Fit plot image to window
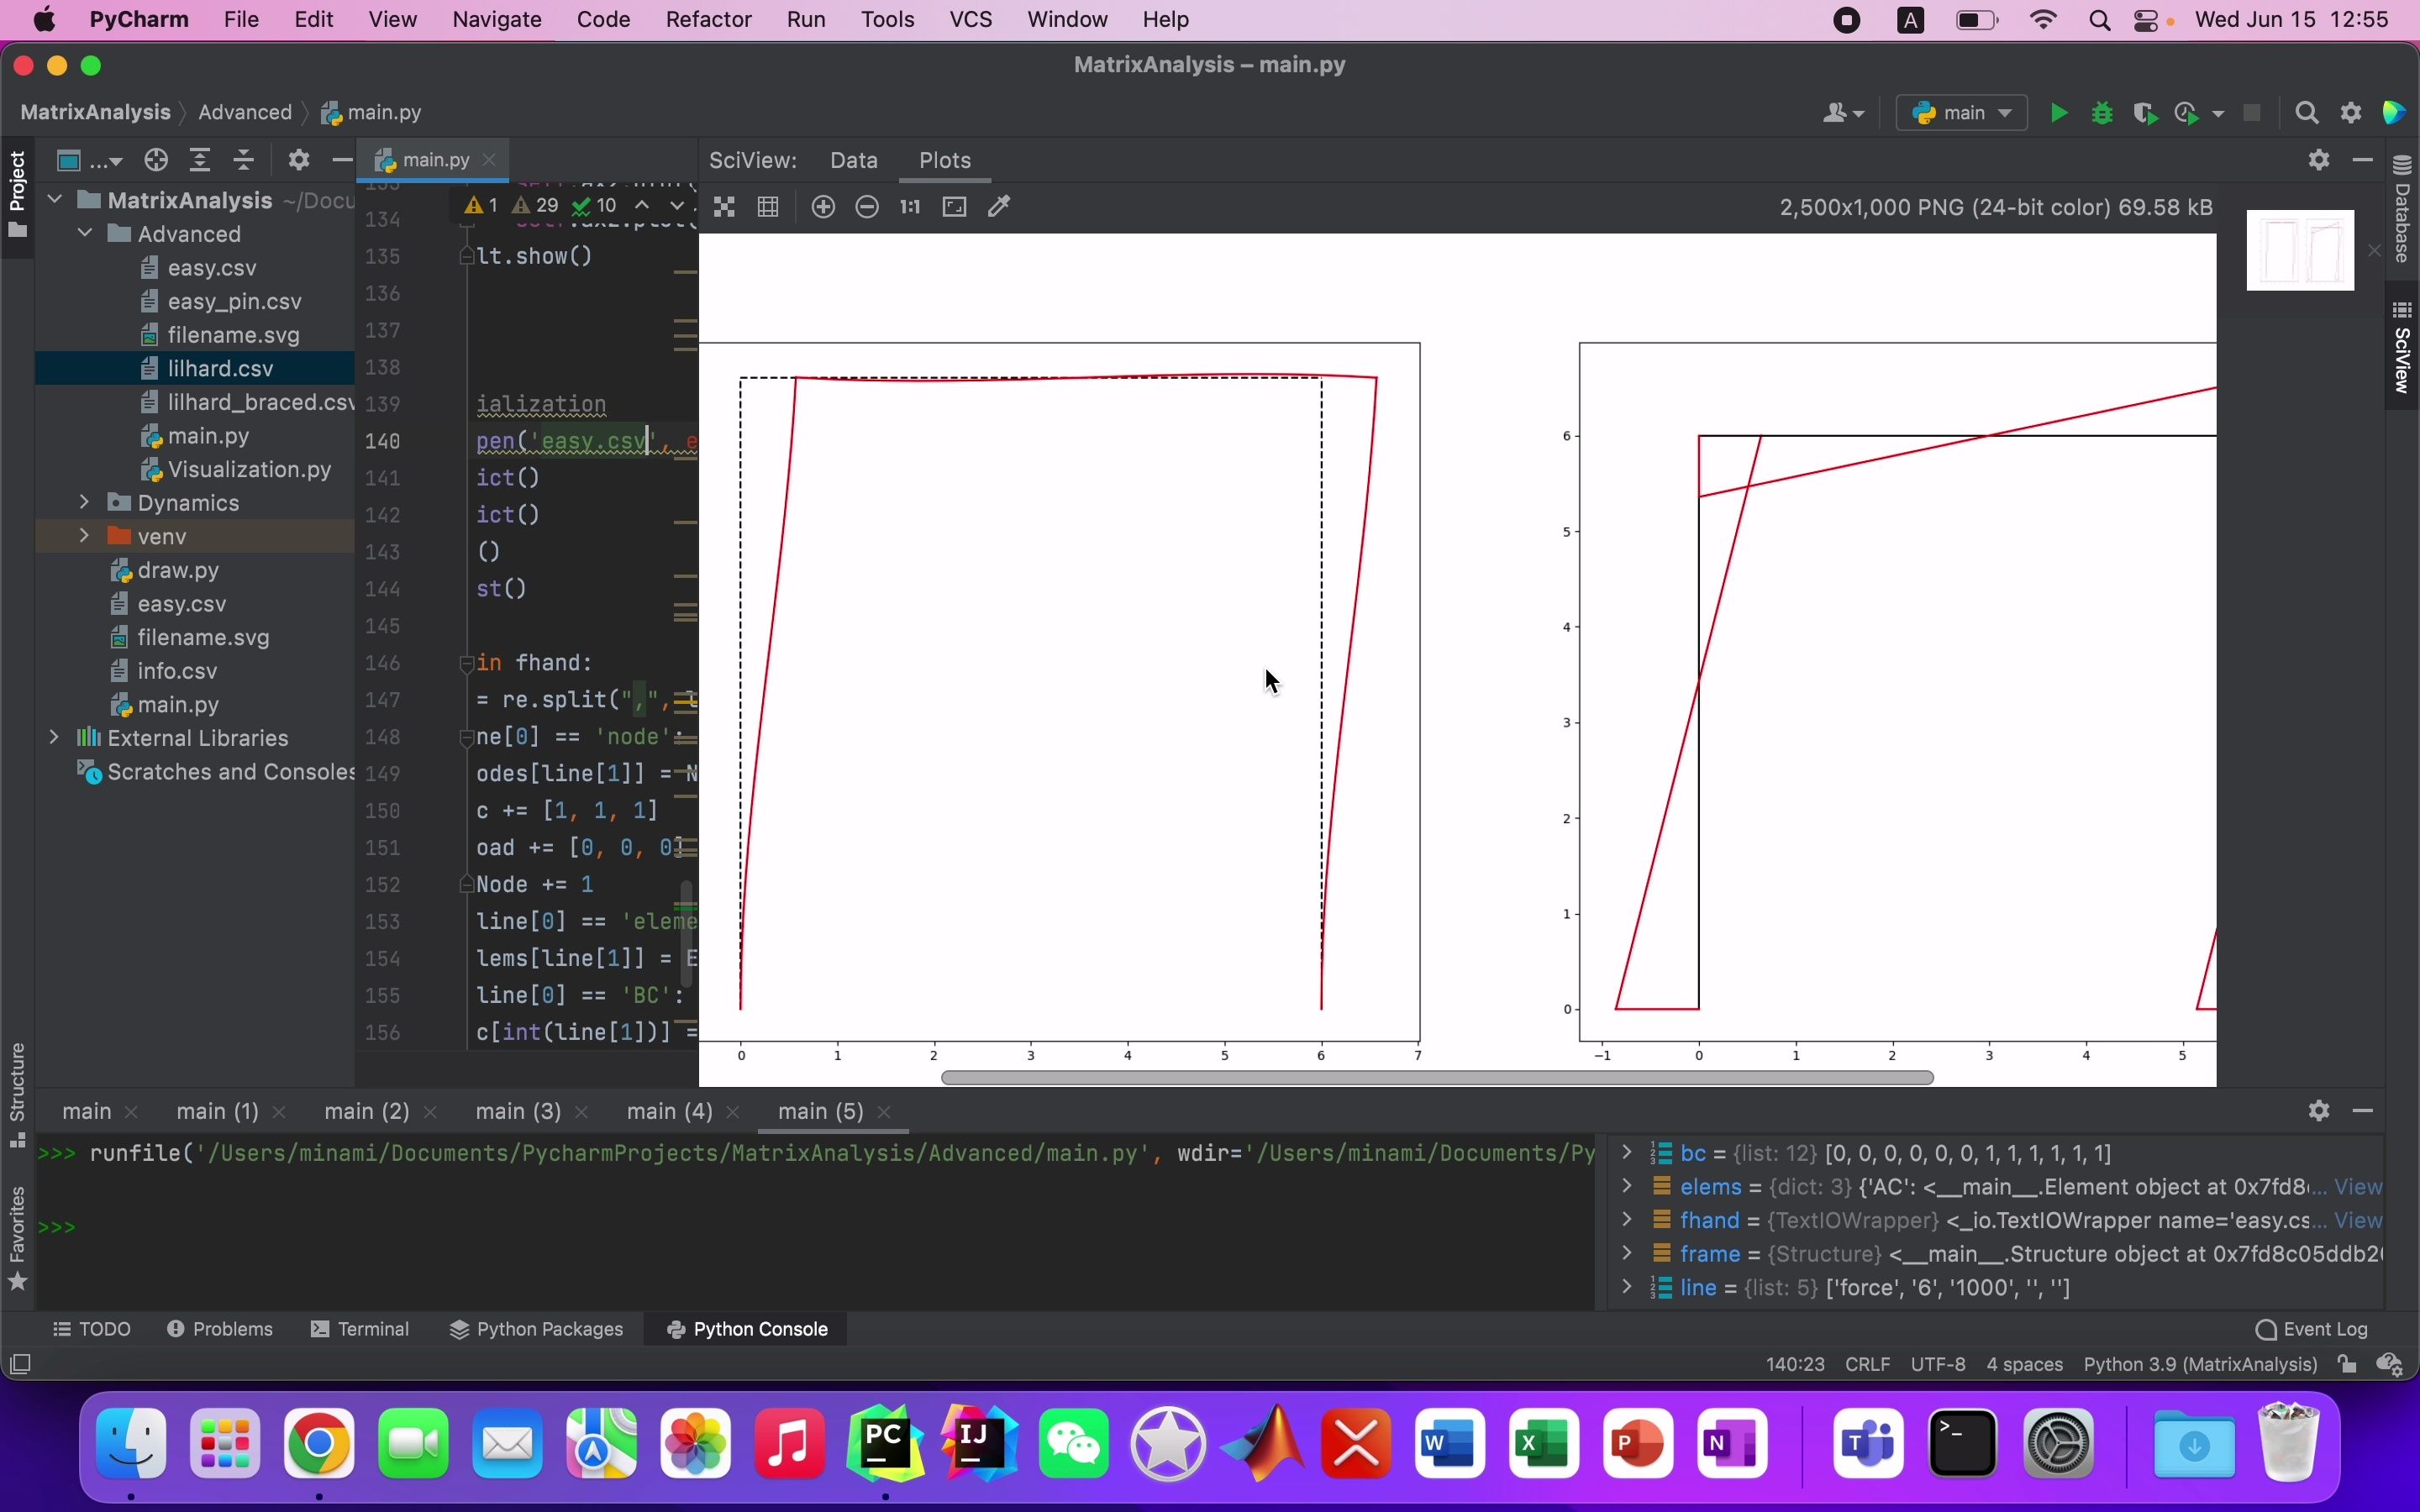Screen dimensions: 2420x1512 pyautogui.click(x=955, y=207)
